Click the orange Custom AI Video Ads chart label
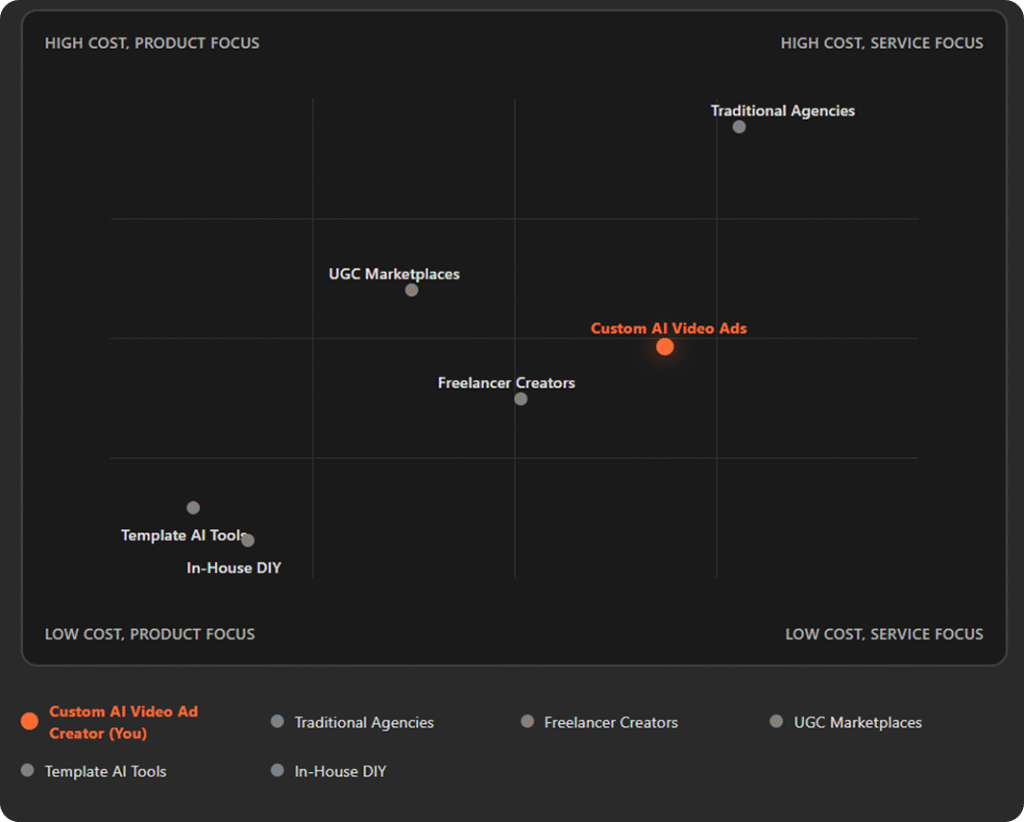Viewport: 1024px width, 822px height. pos(668,328)
